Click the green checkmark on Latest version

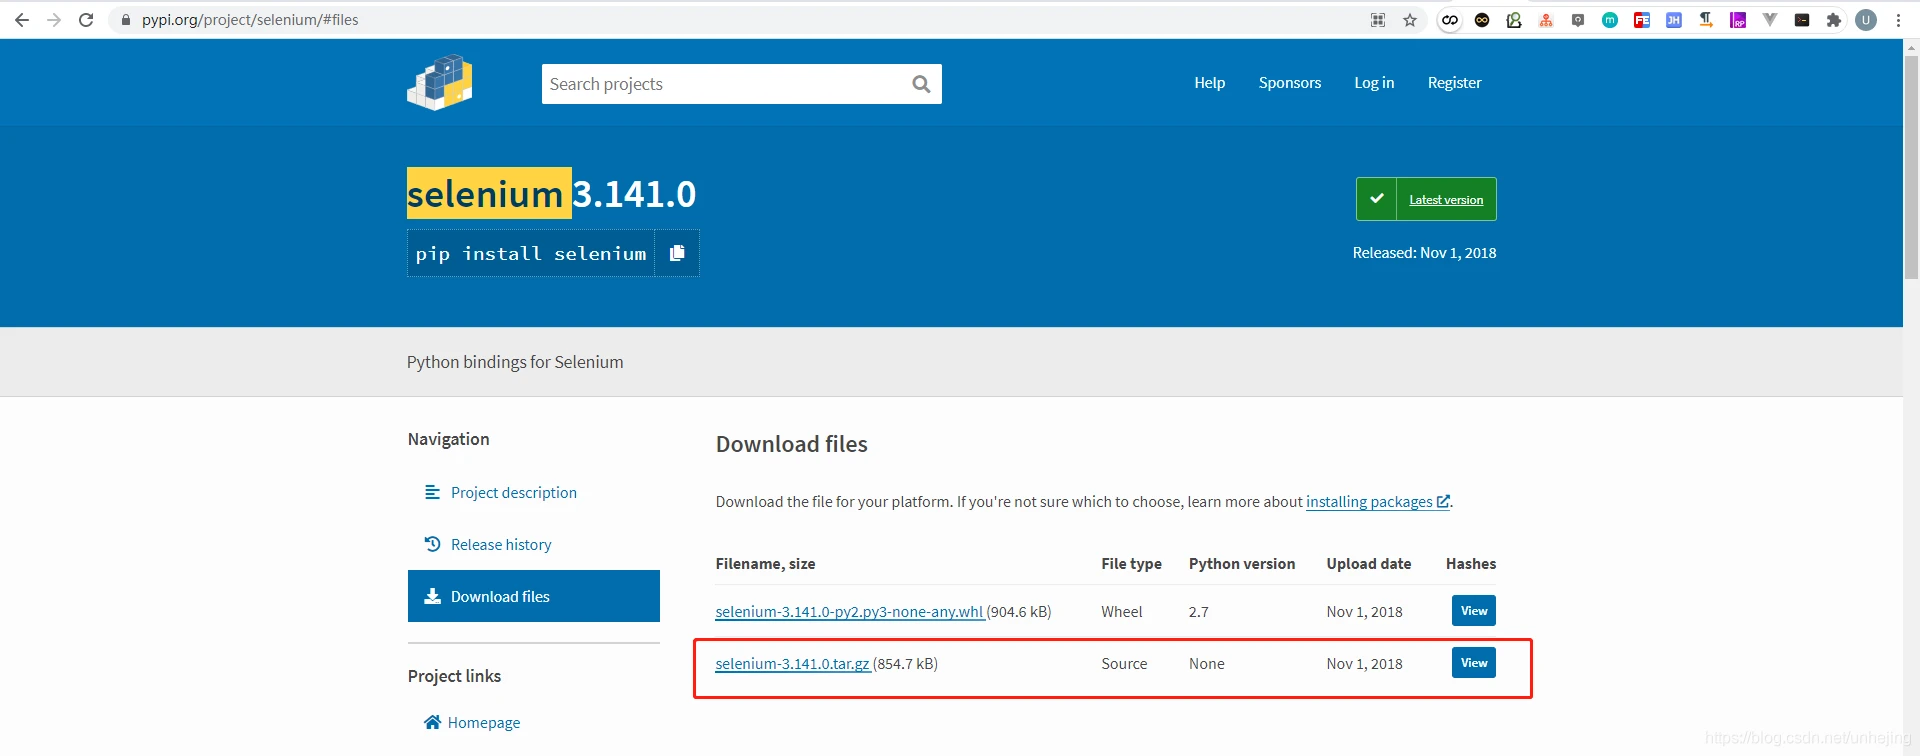coord(1376,199)
